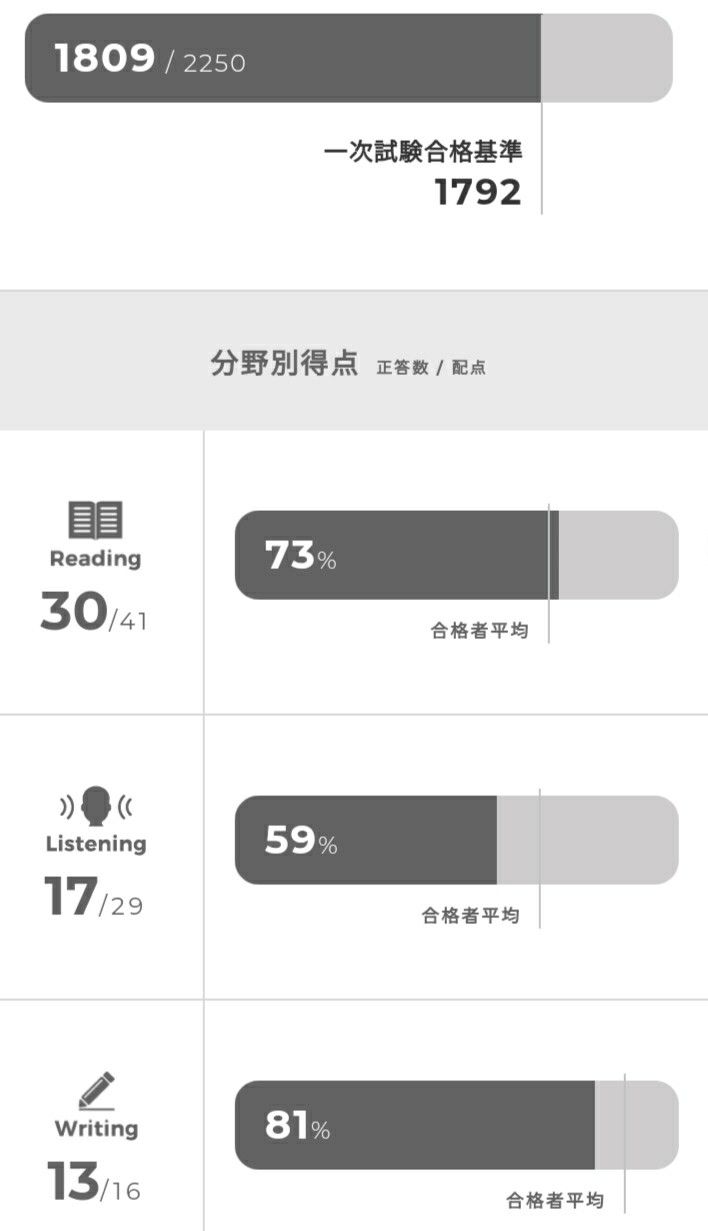Click the 正答数 / 配点 subtitle
Image resolution: width=708 pixels, height=1231 pixels.
pyautogui.click(x=431, y=367)
